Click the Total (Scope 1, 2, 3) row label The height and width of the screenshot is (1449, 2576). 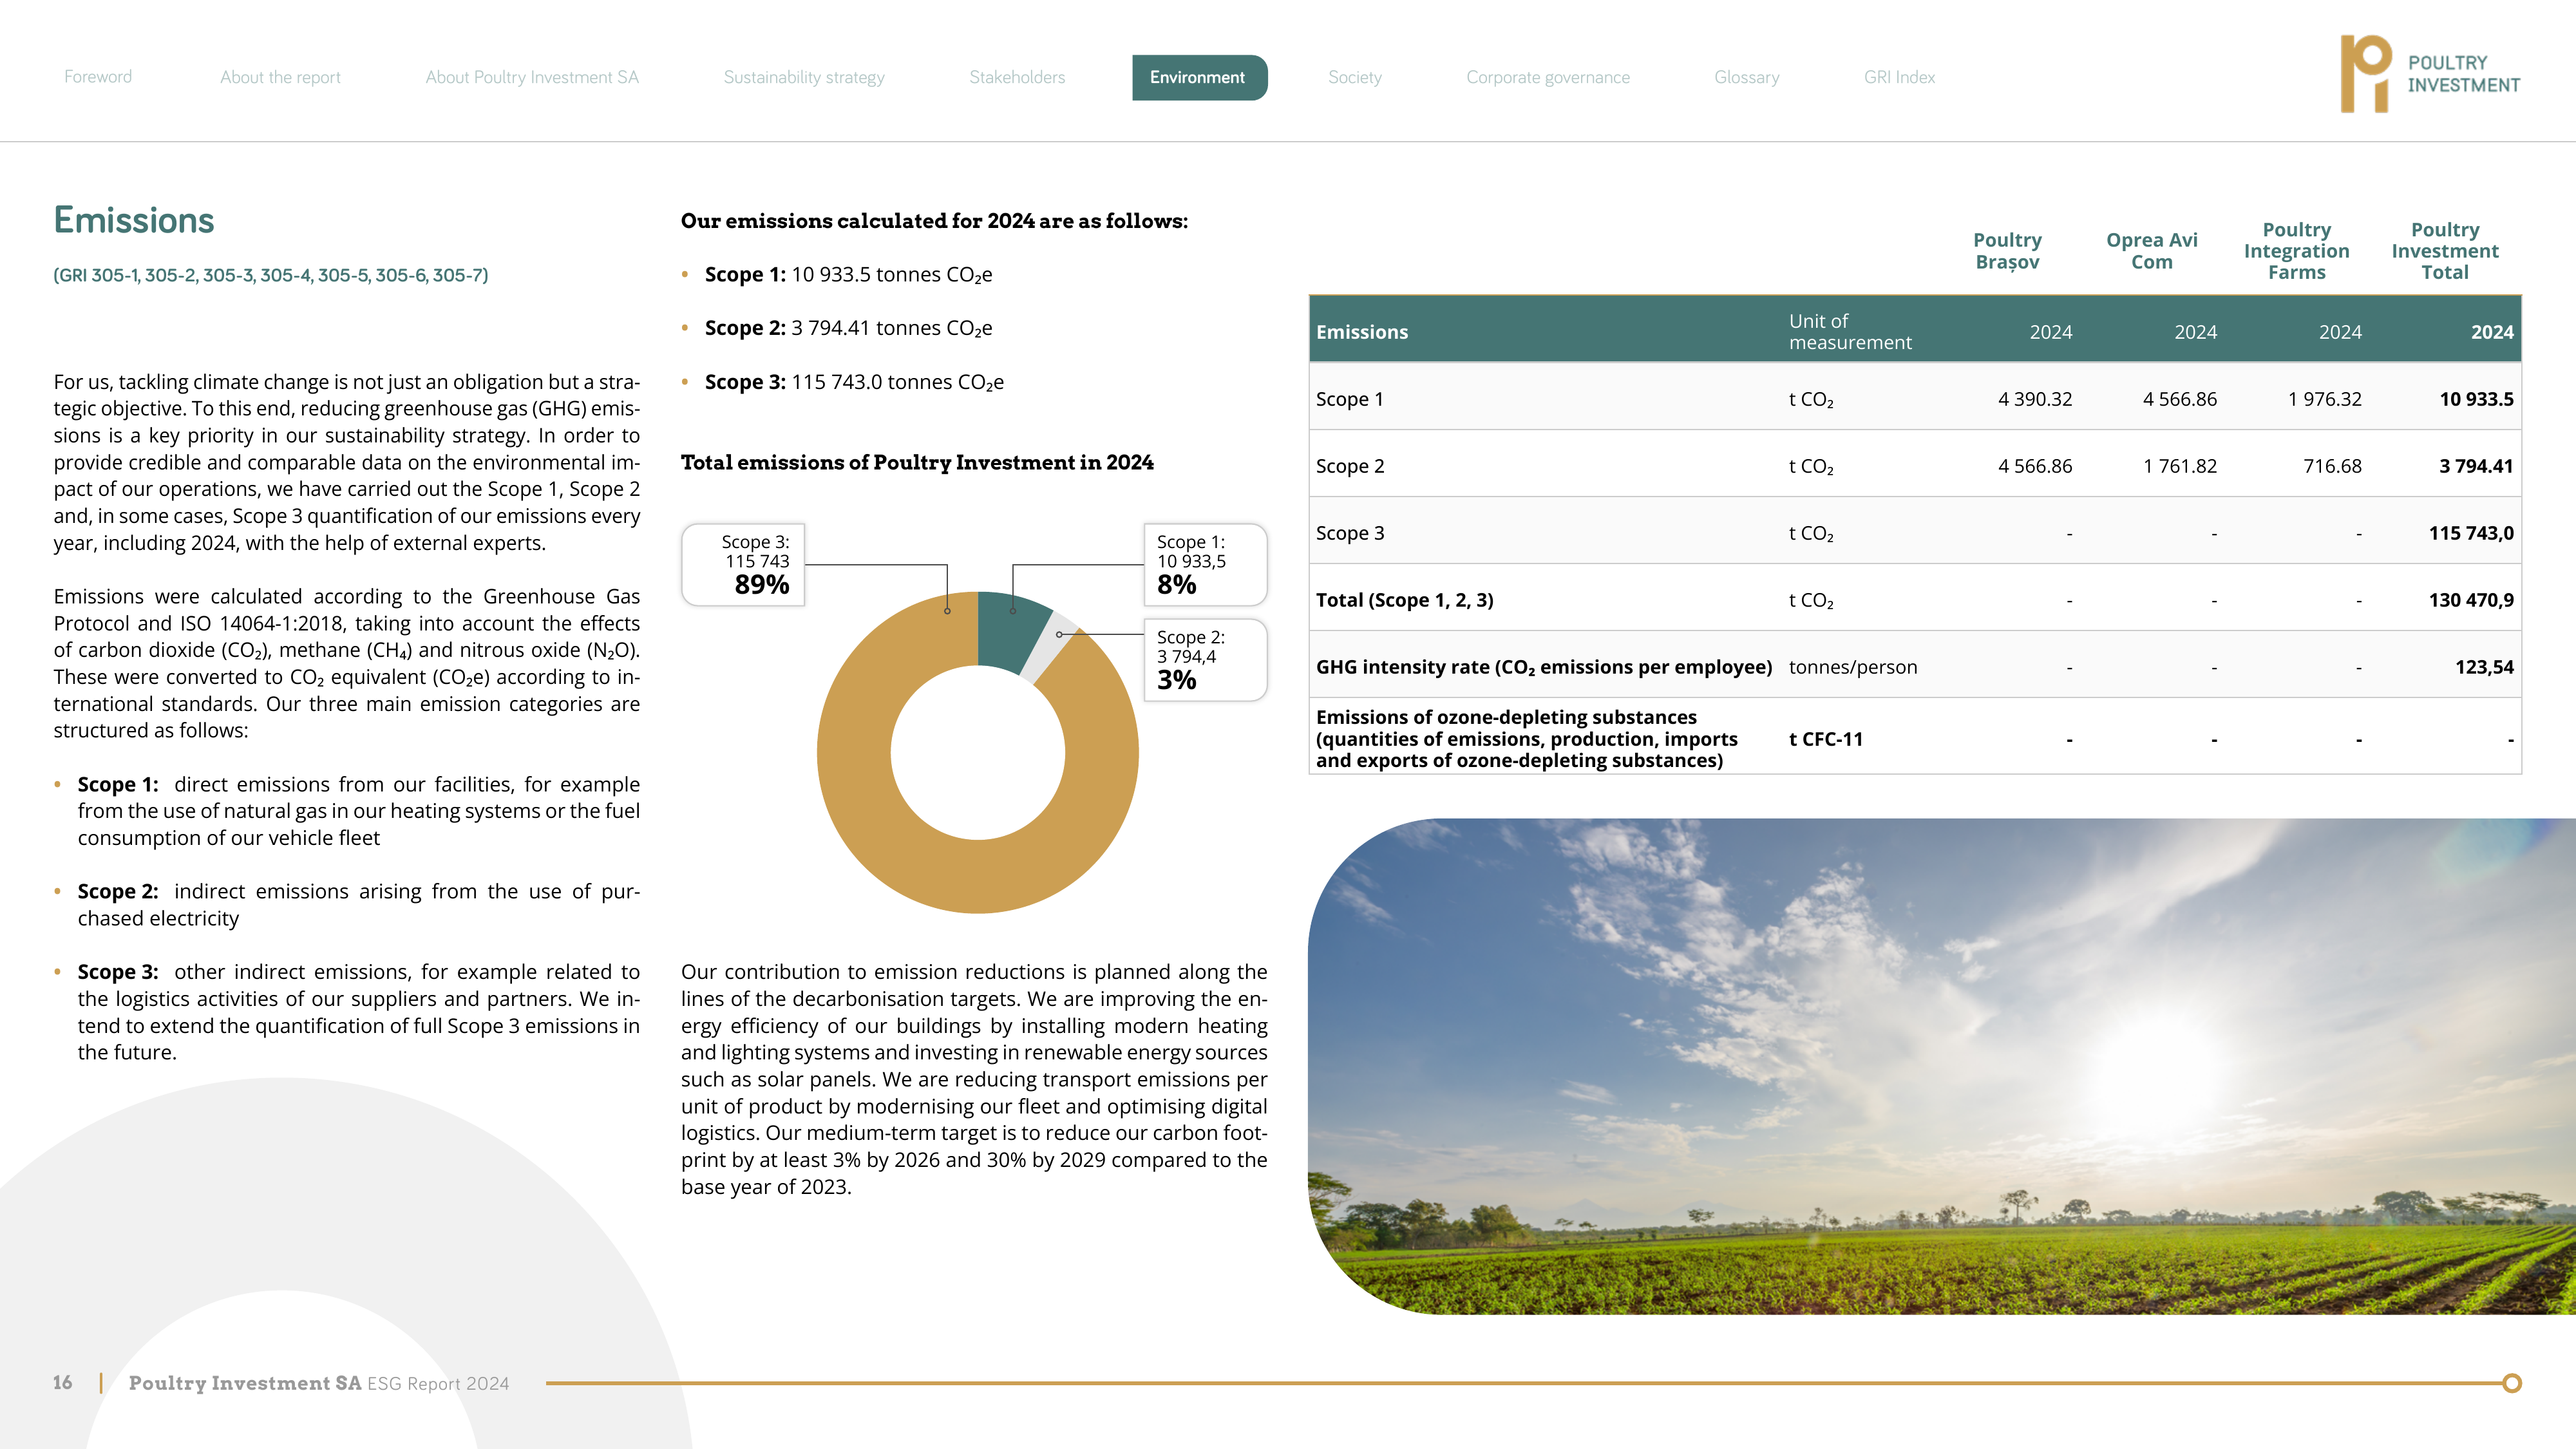pos(1404,600)
